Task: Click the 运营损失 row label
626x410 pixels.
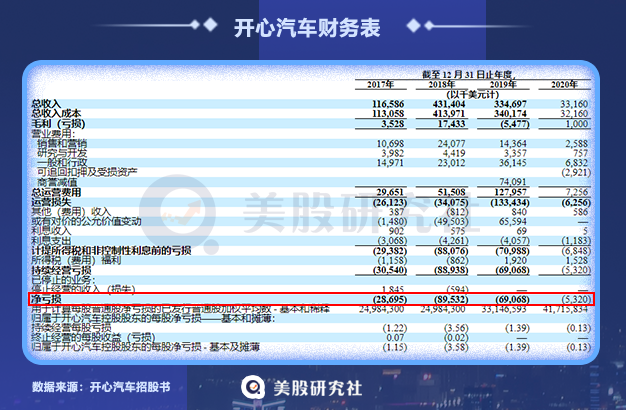Action: coord(51,202)
